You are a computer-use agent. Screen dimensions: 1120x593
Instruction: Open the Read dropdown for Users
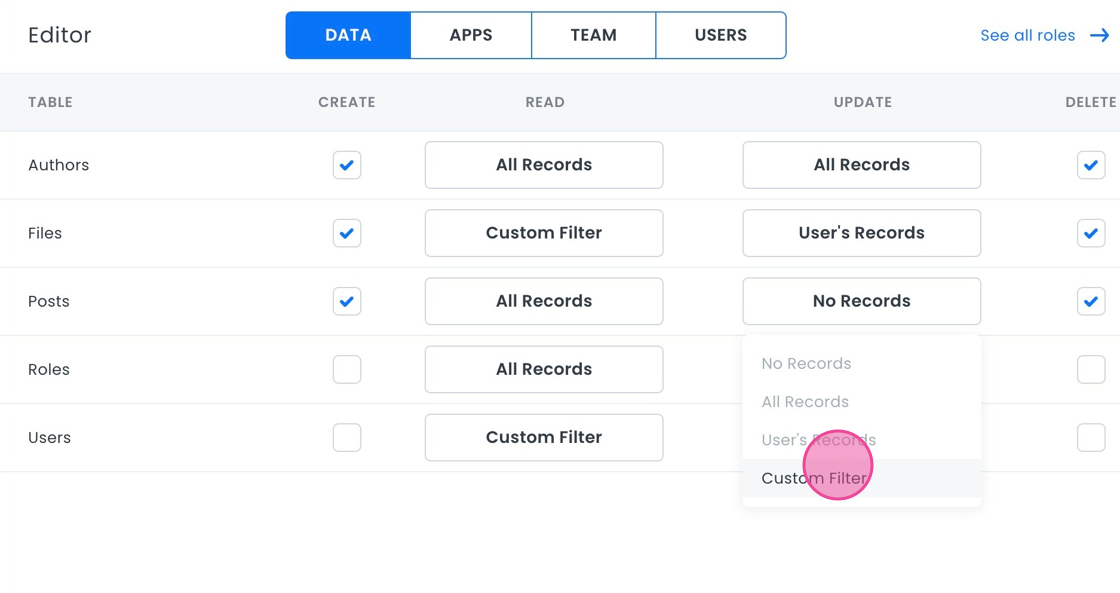[x=543, y=437]
